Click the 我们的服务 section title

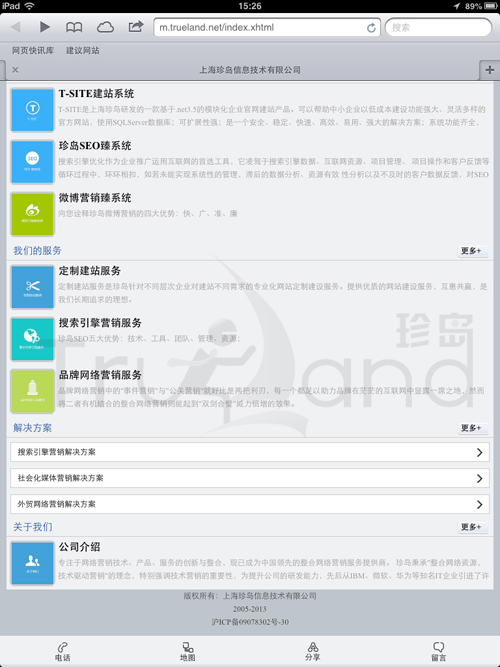coord(37,251)
